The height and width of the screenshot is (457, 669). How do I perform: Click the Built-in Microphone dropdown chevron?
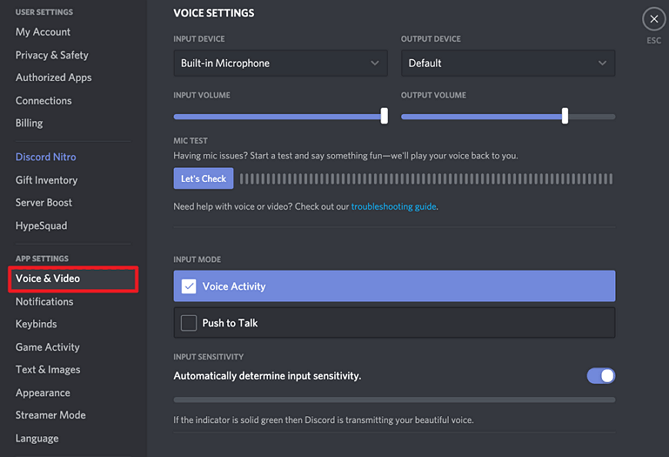[375, 63]
